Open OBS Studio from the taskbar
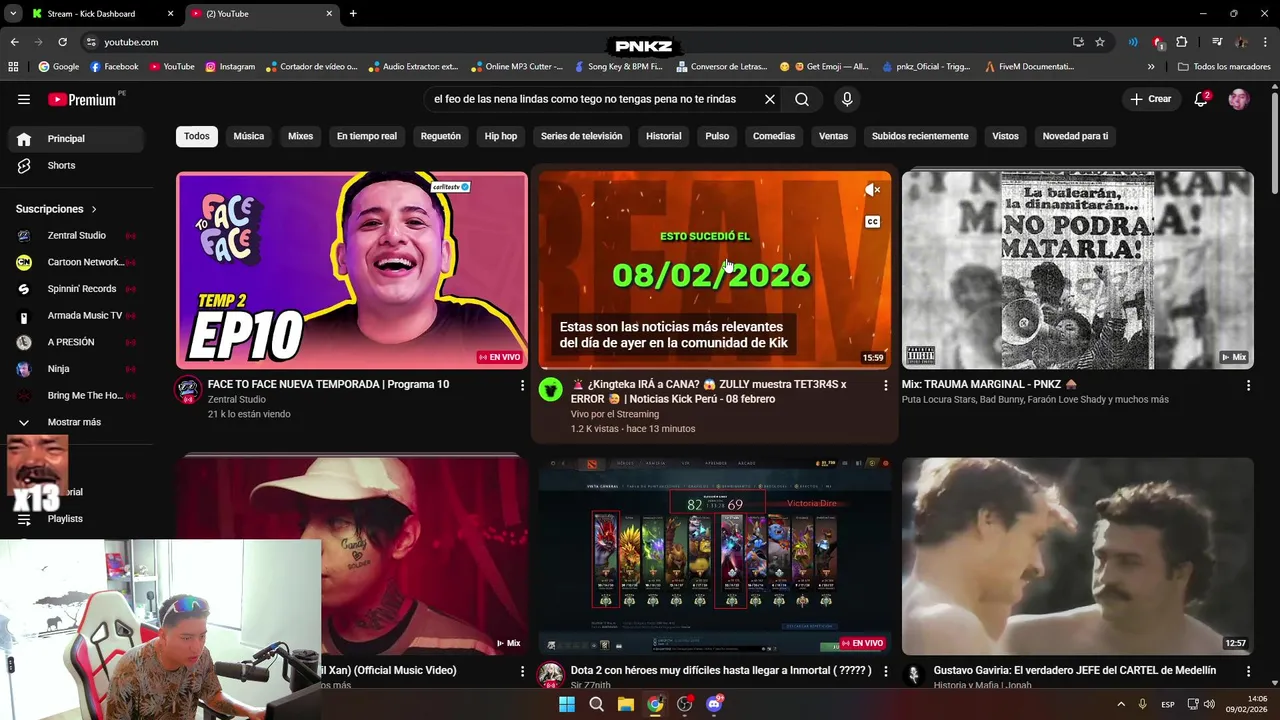Image resolution: width=1280 pixels, height=720 pixels. pos(685,704)
